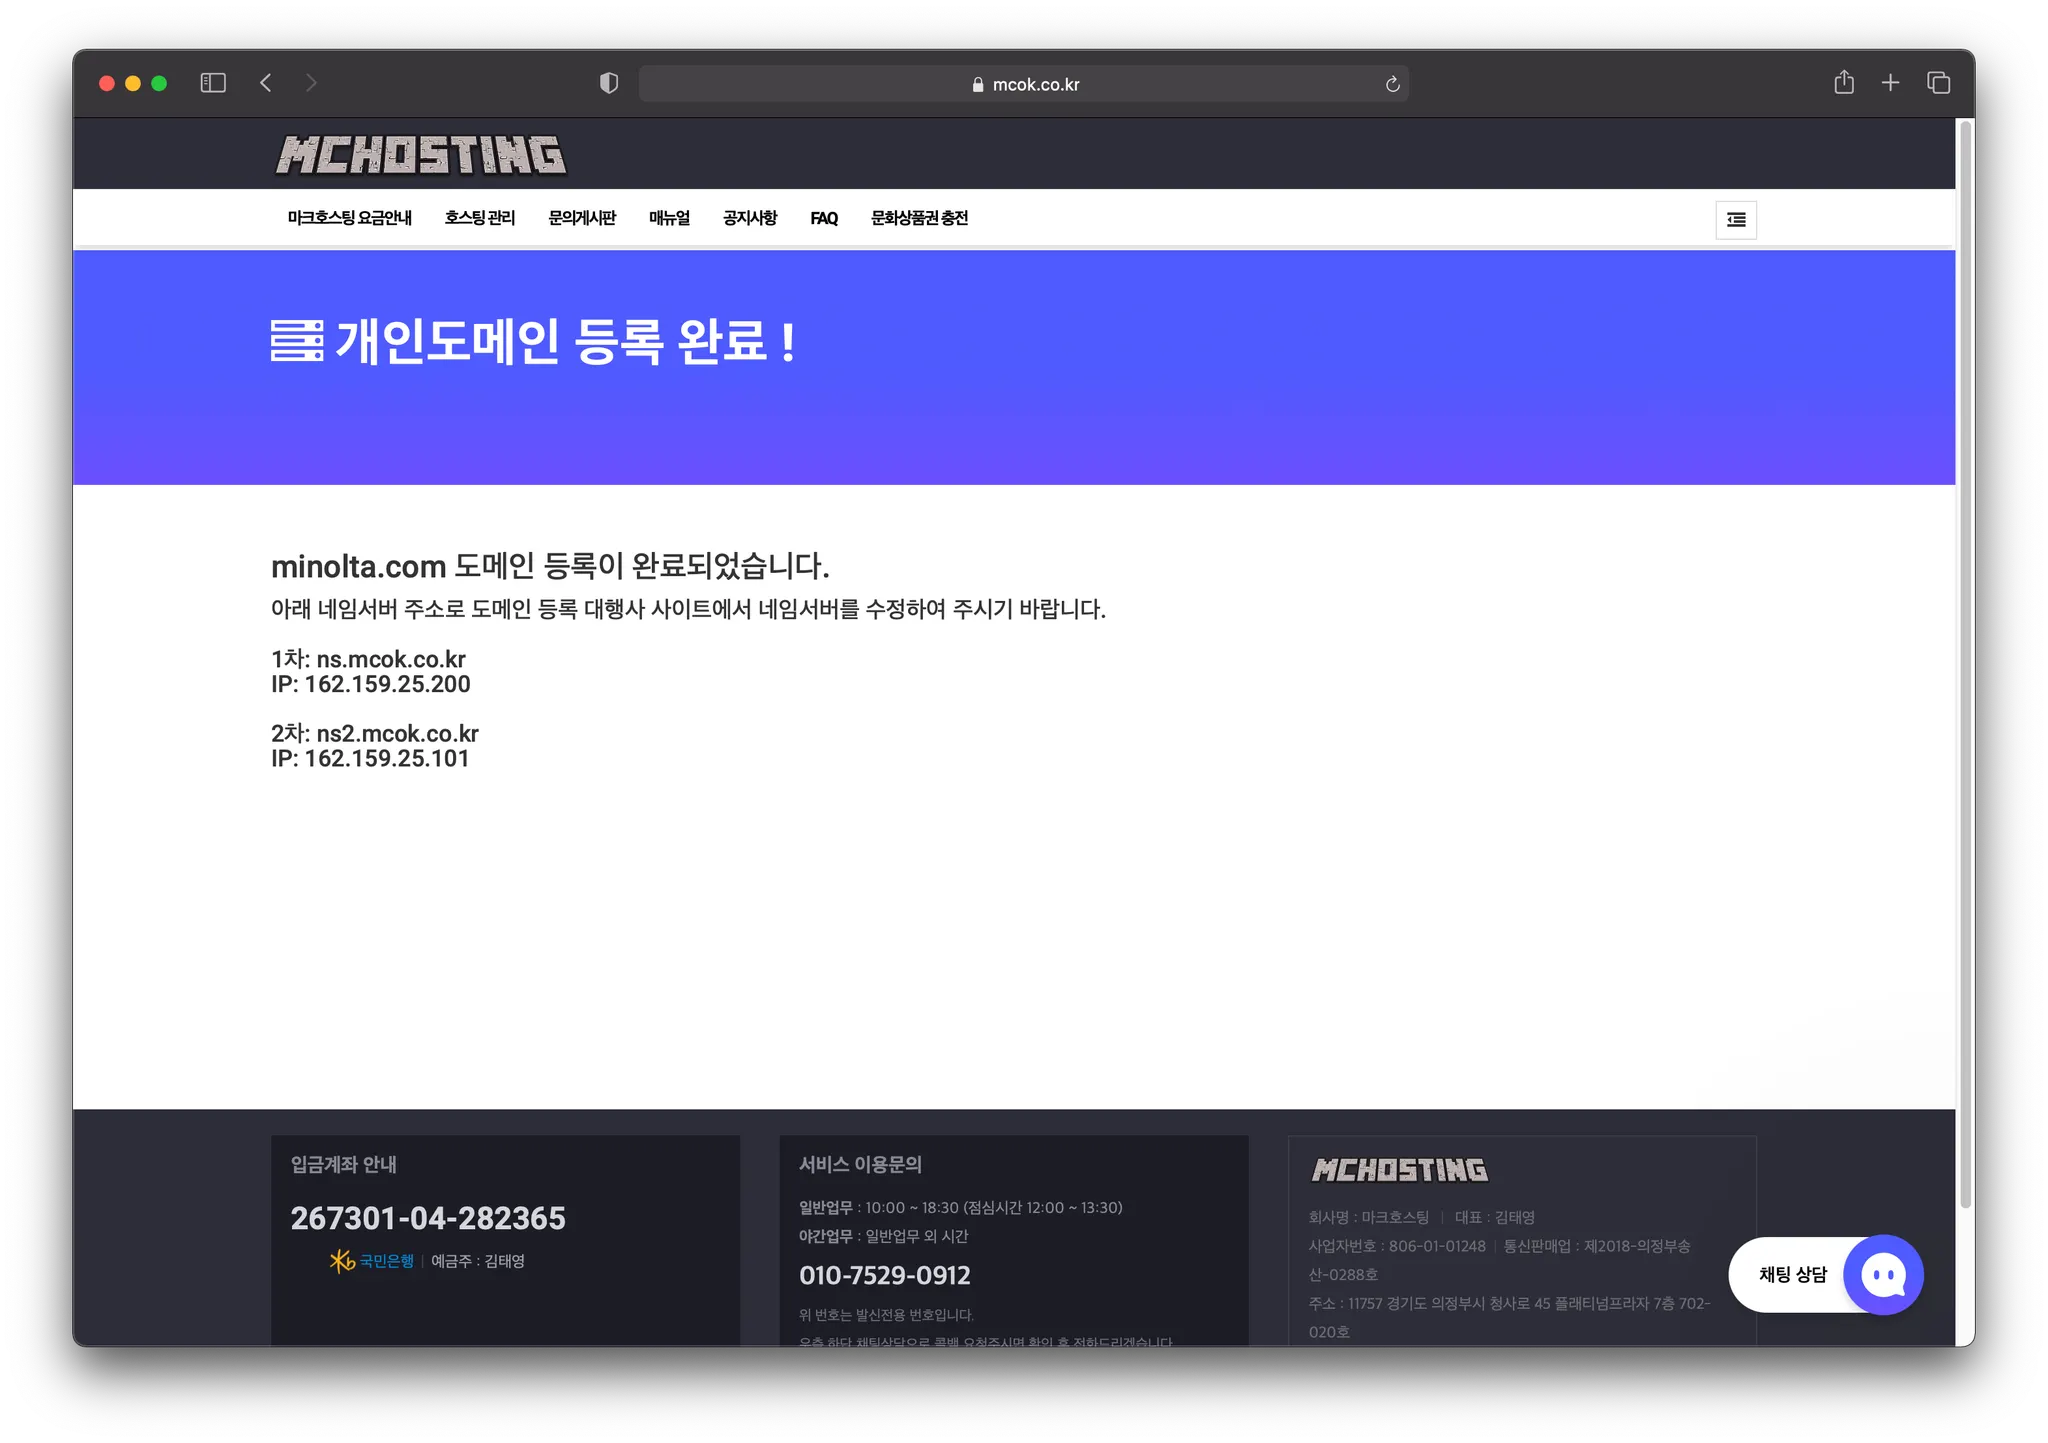The height and width of the screenshot is (1443, 2048).
Task: Go to 문의게시판 menu item
Action: click(x=582, y=218)
